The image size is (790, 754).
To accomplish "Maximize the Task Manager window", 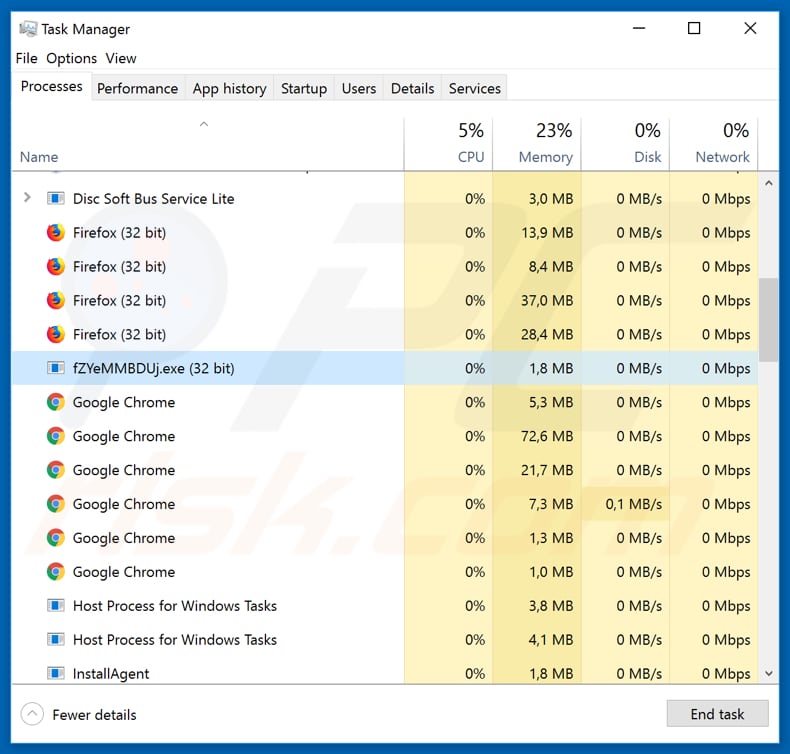I will pyautogui.click(x=694, y=28).
